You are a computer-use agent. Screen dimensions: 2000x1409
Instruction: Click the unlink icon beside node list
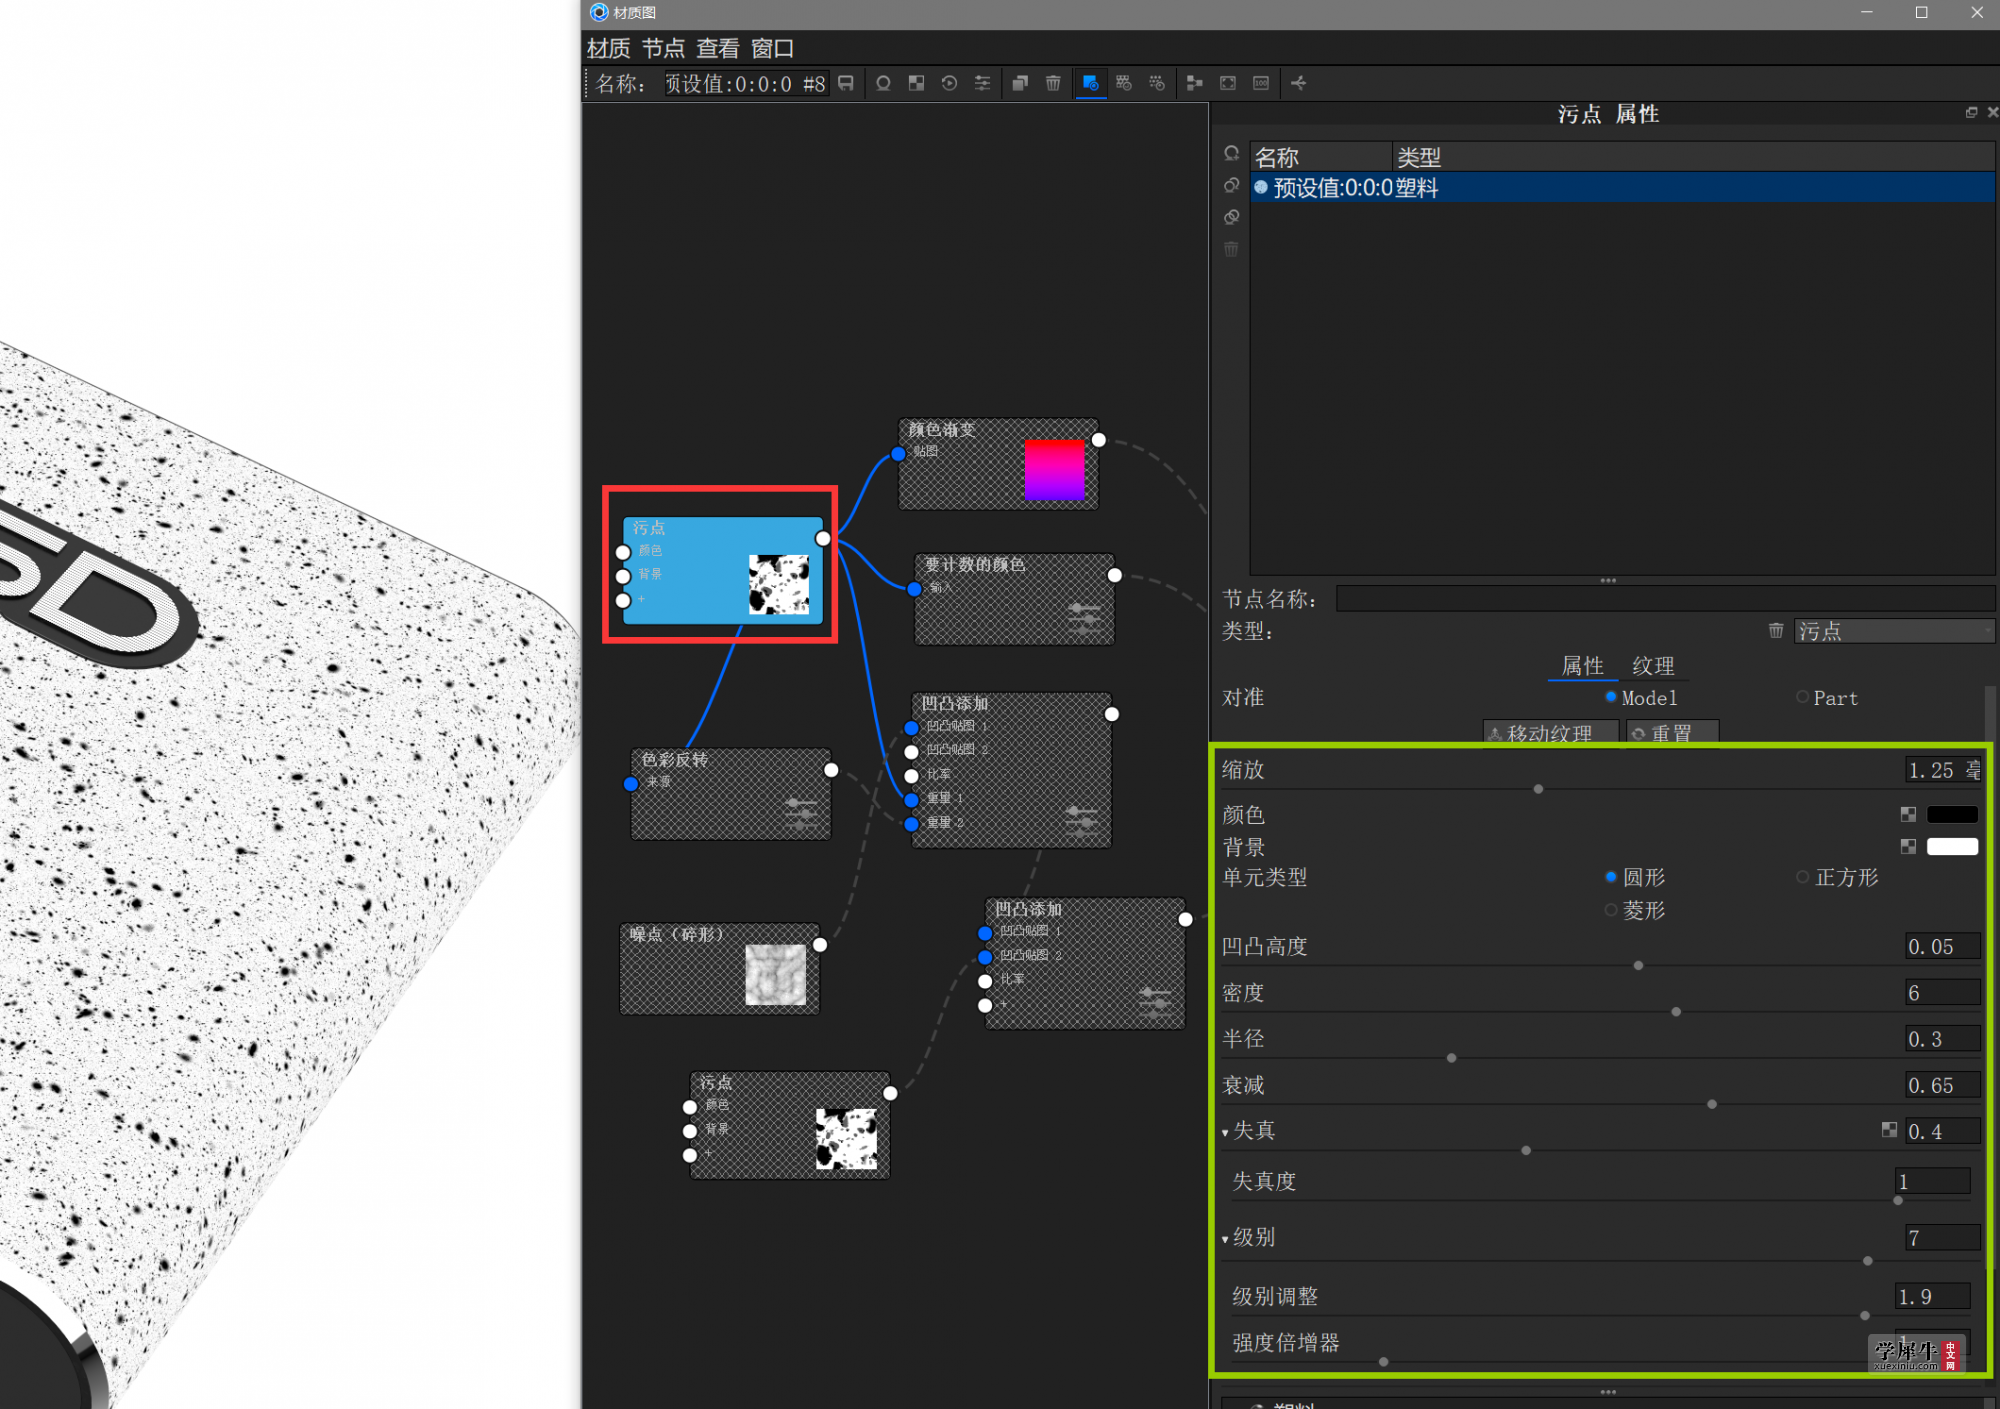(1231, 217)
